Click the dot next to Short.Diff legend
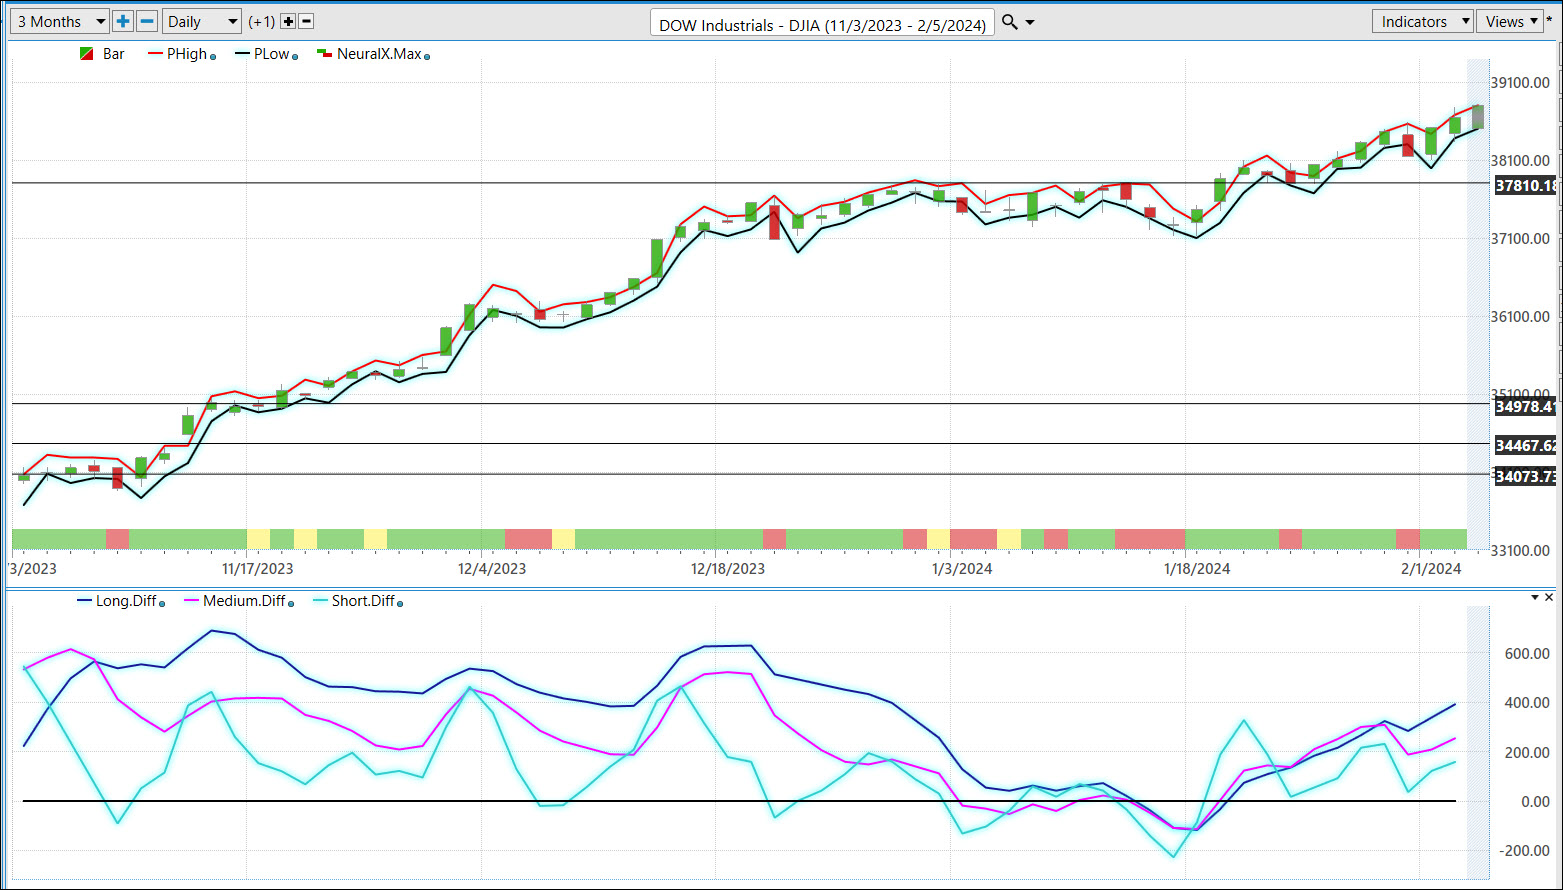 tap(401, 604)
